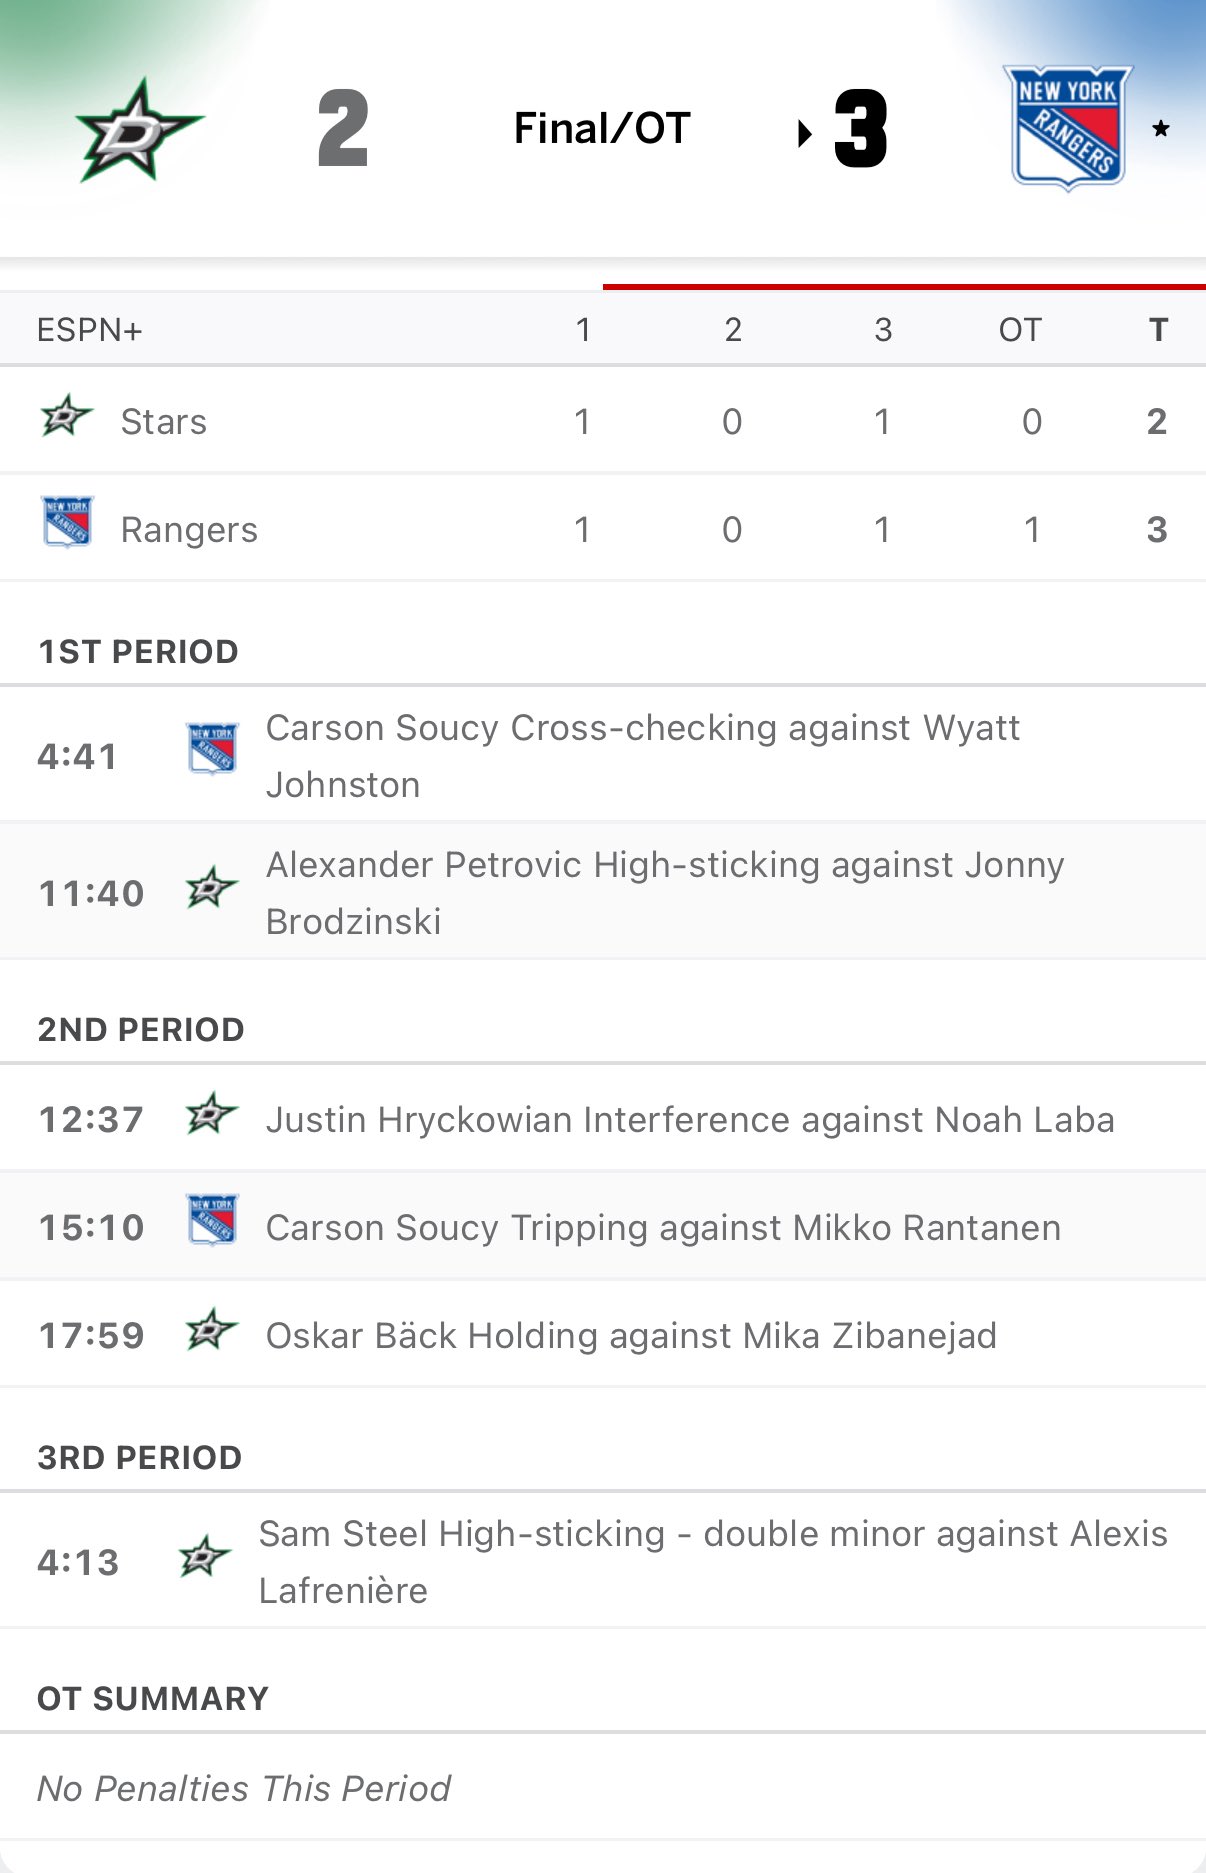The width and height of the screenshot is (1206, 1873).
Task: Click the Rangers icon in linescore row
Action: click(x=67, y=521)
